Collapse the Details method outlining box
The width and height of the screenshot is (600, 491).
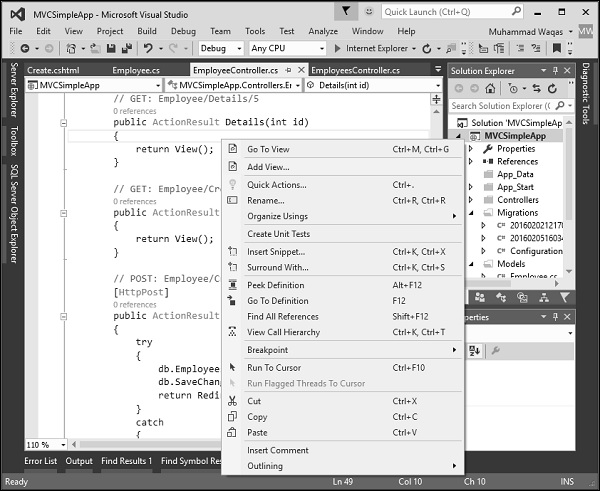click(65, 123)
